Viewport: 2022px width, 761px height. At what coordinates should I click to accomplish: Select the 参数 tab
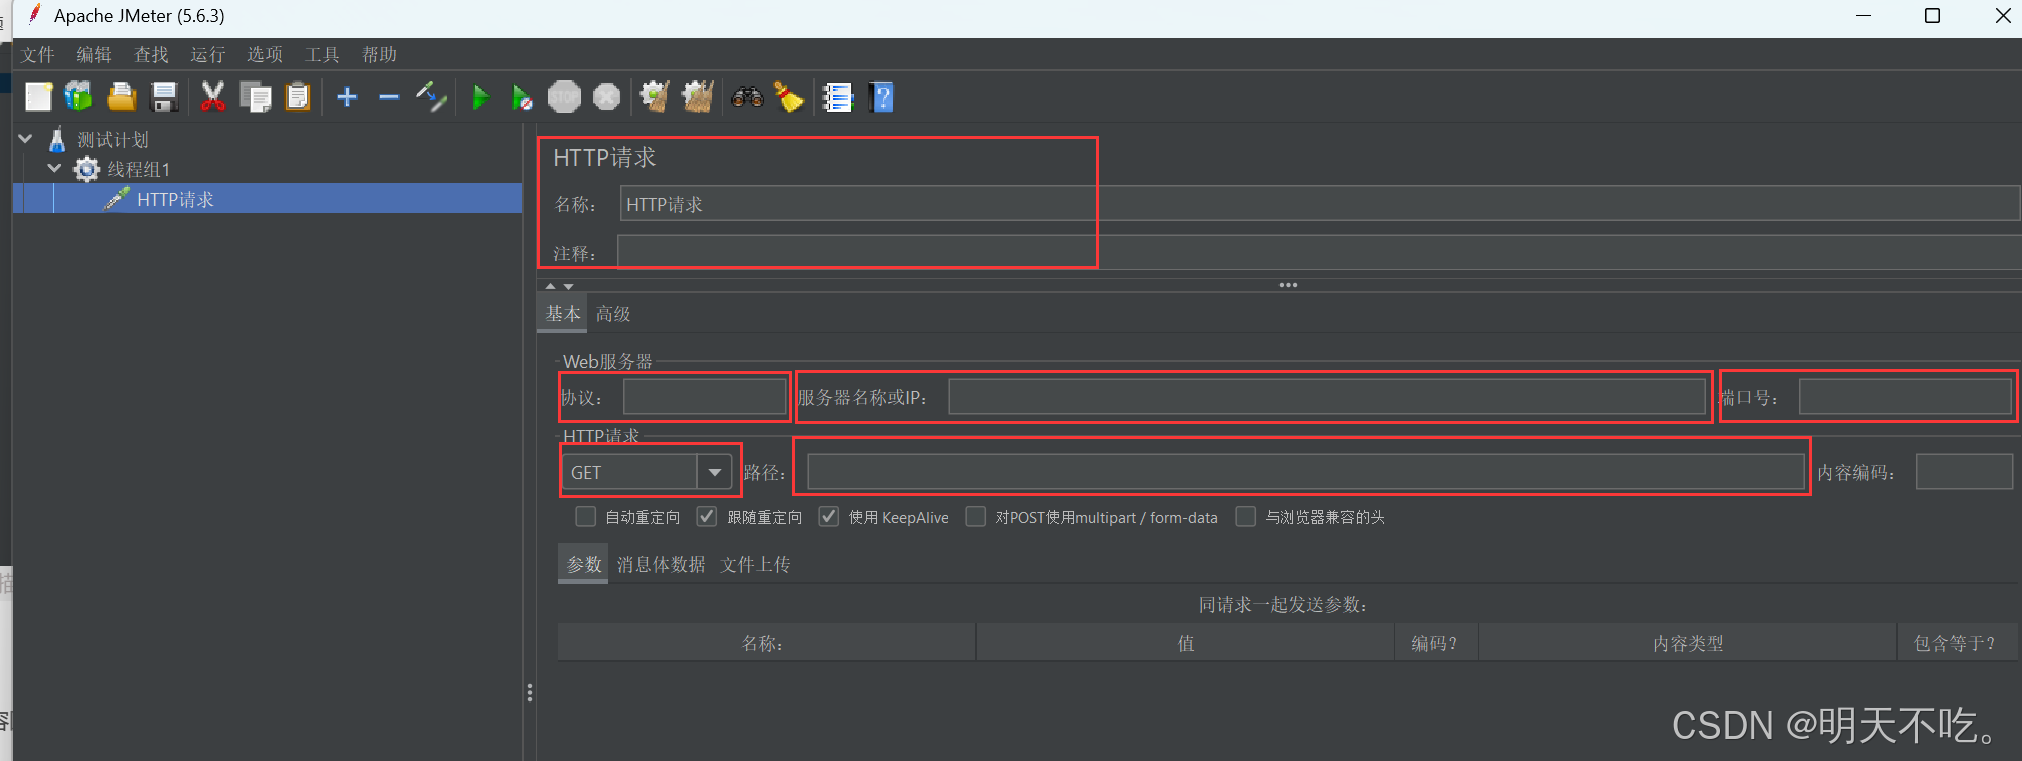[584, 565]
